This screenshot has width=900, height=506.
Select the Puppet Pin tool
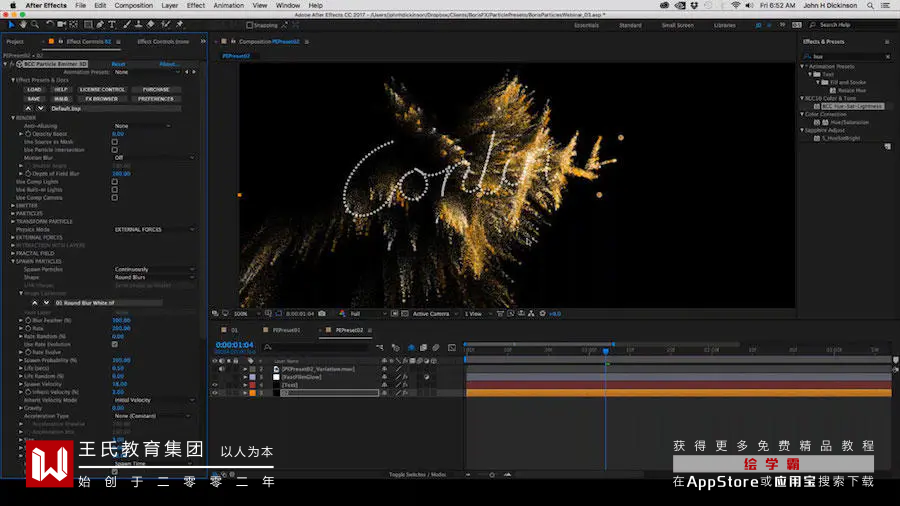(179, 25)
